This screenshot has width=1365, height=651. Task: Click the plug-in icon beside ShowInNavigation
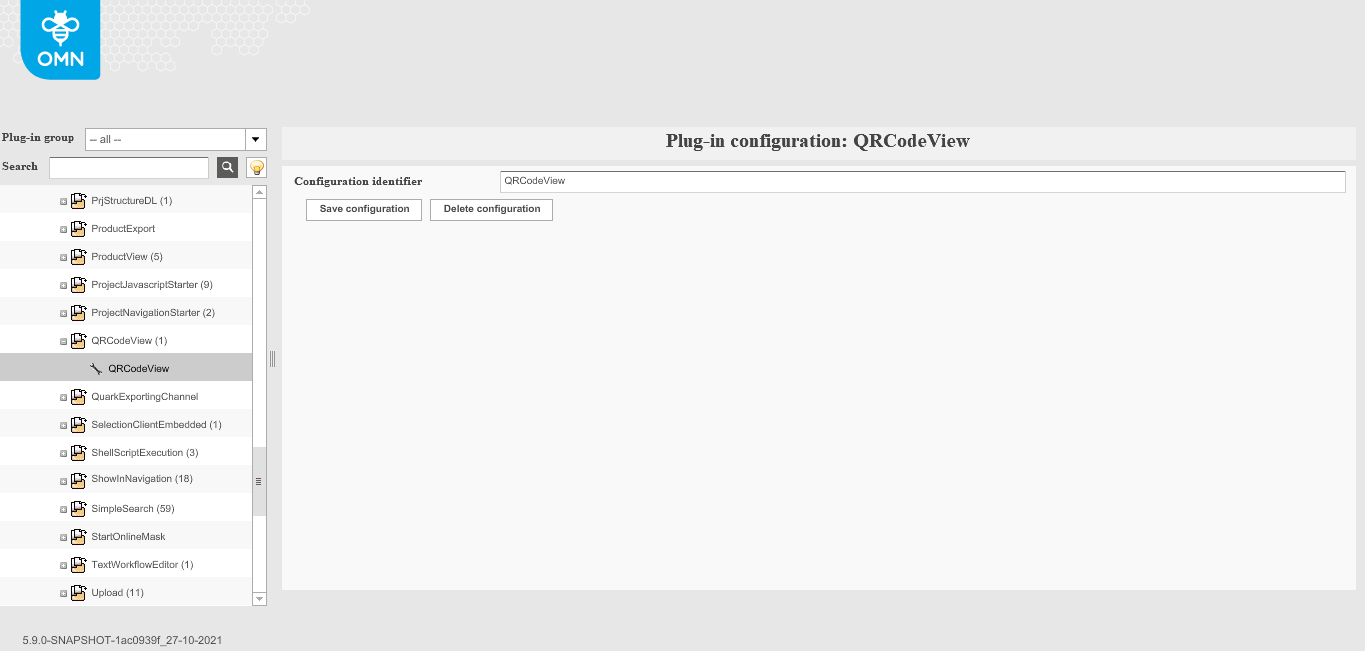click(x=78, y=480)
